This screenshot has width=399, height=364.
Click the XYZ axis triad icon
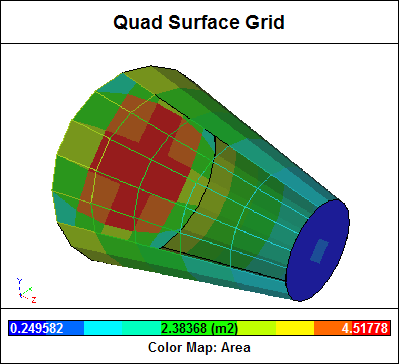(26, 290)
